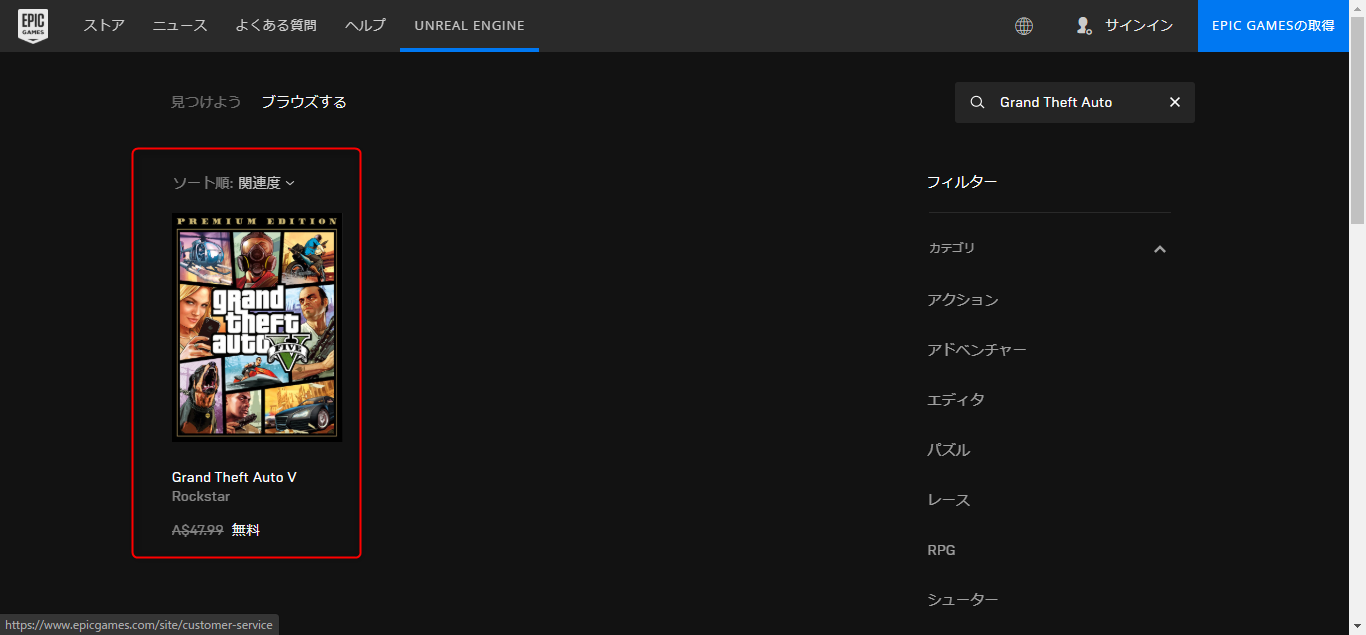Focus the Grand Theft Auto search field
This screenshot has width=1366, height=635.
coord(1075,102)
